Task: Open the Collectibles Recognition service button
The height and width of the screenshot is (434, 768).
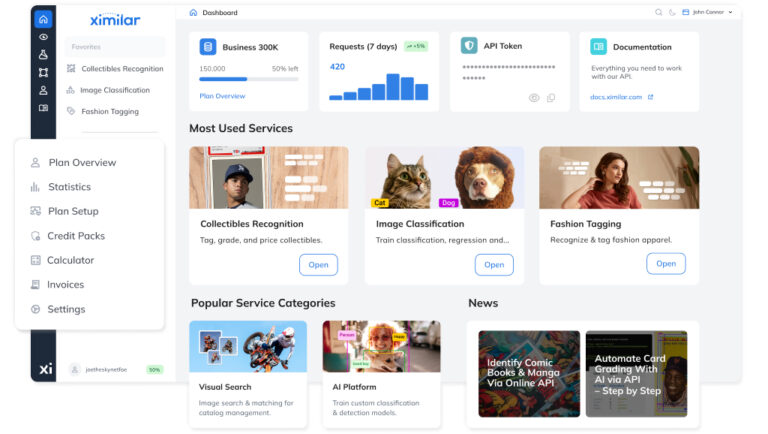Action: (x=318, y=265)
